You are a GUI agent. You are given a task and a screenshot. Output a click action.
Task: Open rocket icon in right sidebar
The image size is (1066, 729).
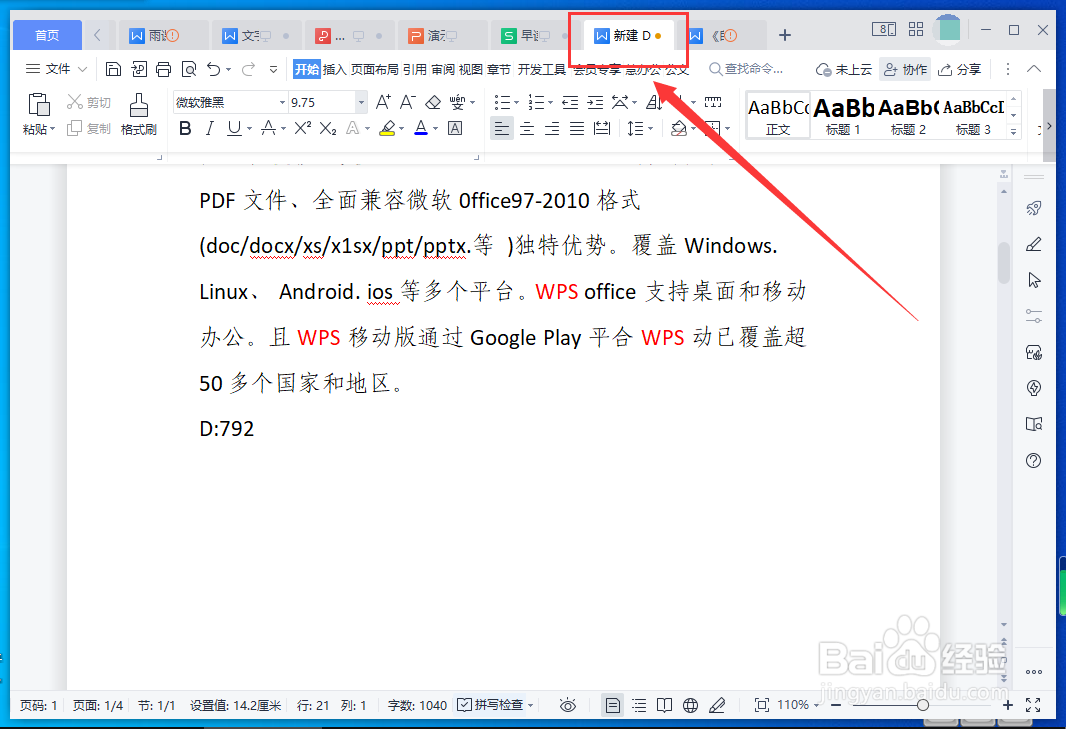point(1034,208)
